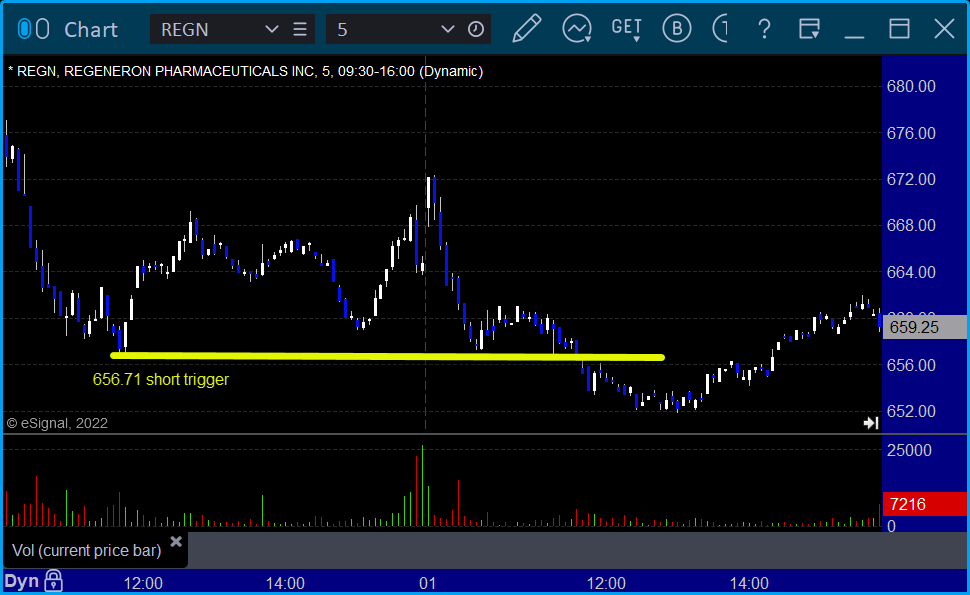Viewport: 970px width, 595px height.
Task: Click the partially shown circled T icon
Action: (x=720, y=28)
